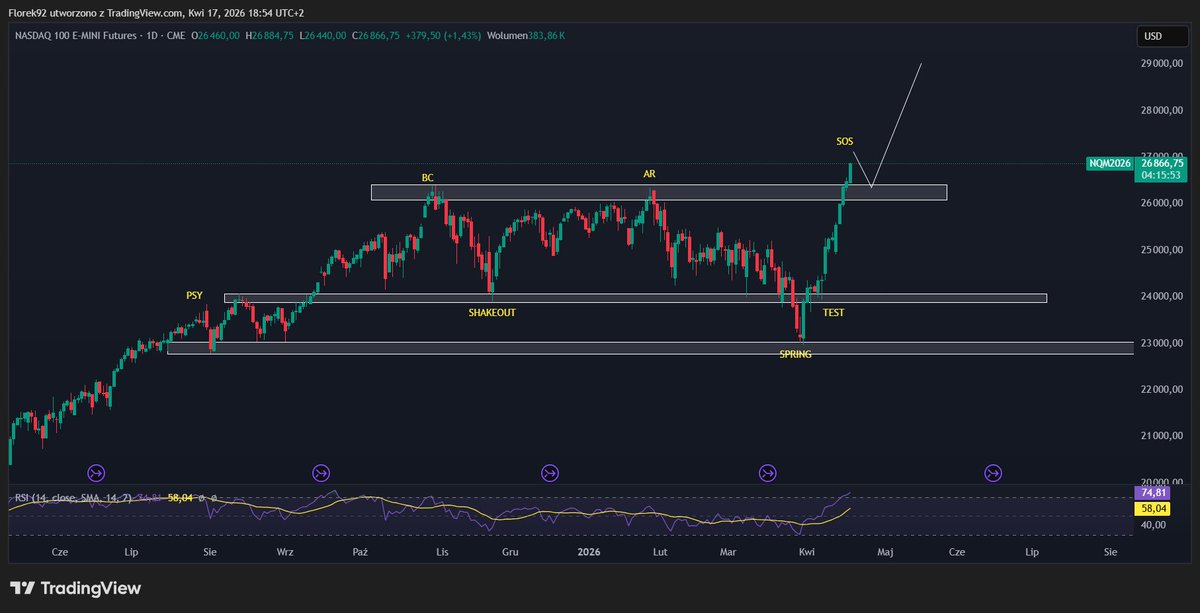Click the NQM2026 symbol price label
The height and width of the screenshot is (613, 1200).
point(1109,163)
